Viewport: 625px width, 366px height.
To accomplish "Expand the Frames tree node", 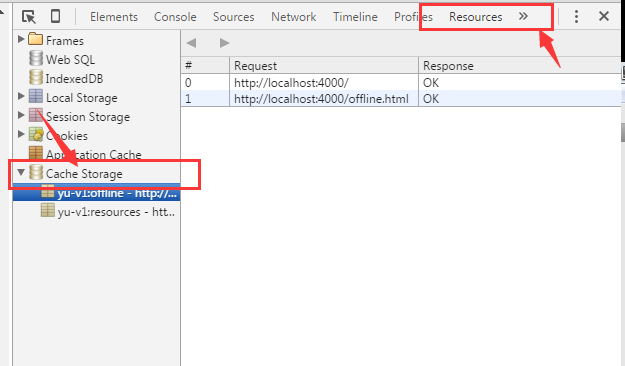I will 21,39.
